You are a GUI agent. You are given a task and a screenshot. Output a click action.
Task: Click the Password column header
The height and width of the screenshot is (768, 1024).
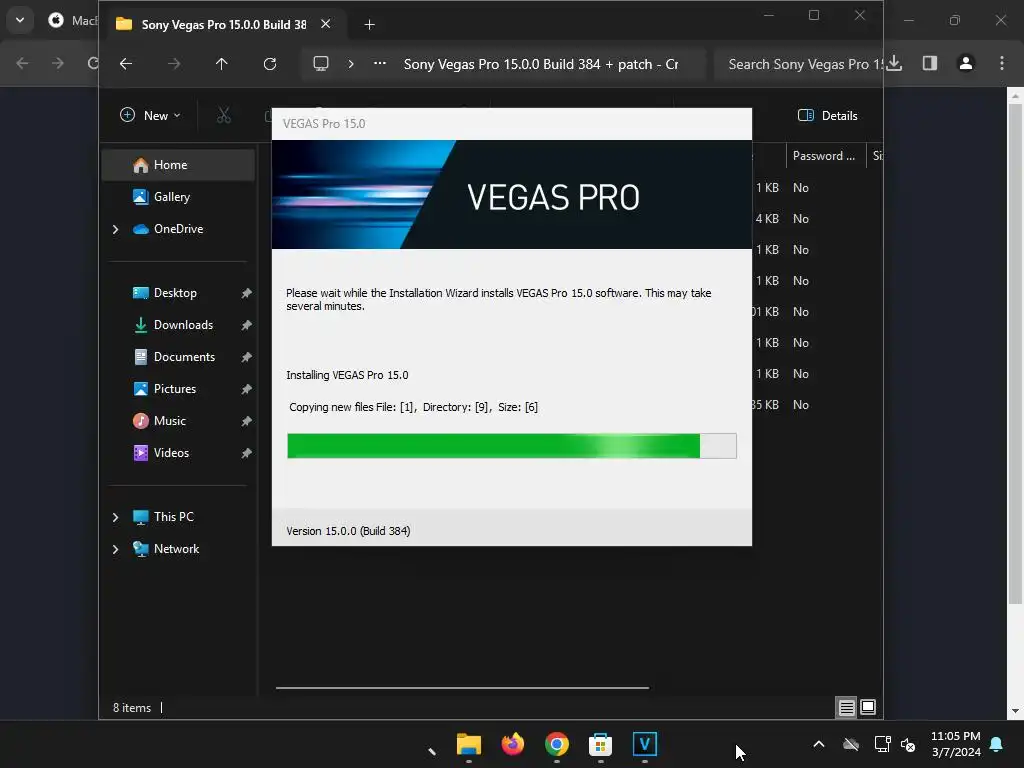(x=825, y=156)
